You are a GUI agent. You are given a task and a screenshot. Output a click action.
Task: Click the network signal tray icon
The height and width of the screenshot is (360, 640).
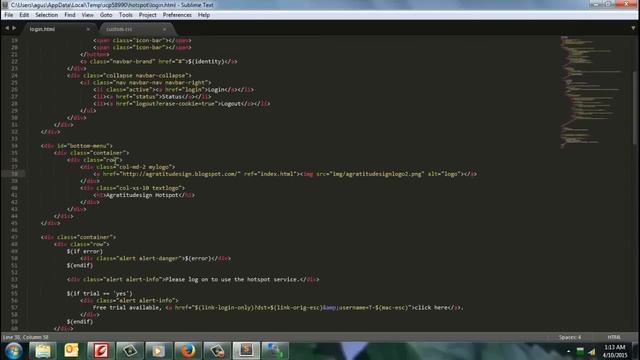(x=592, y=351)
